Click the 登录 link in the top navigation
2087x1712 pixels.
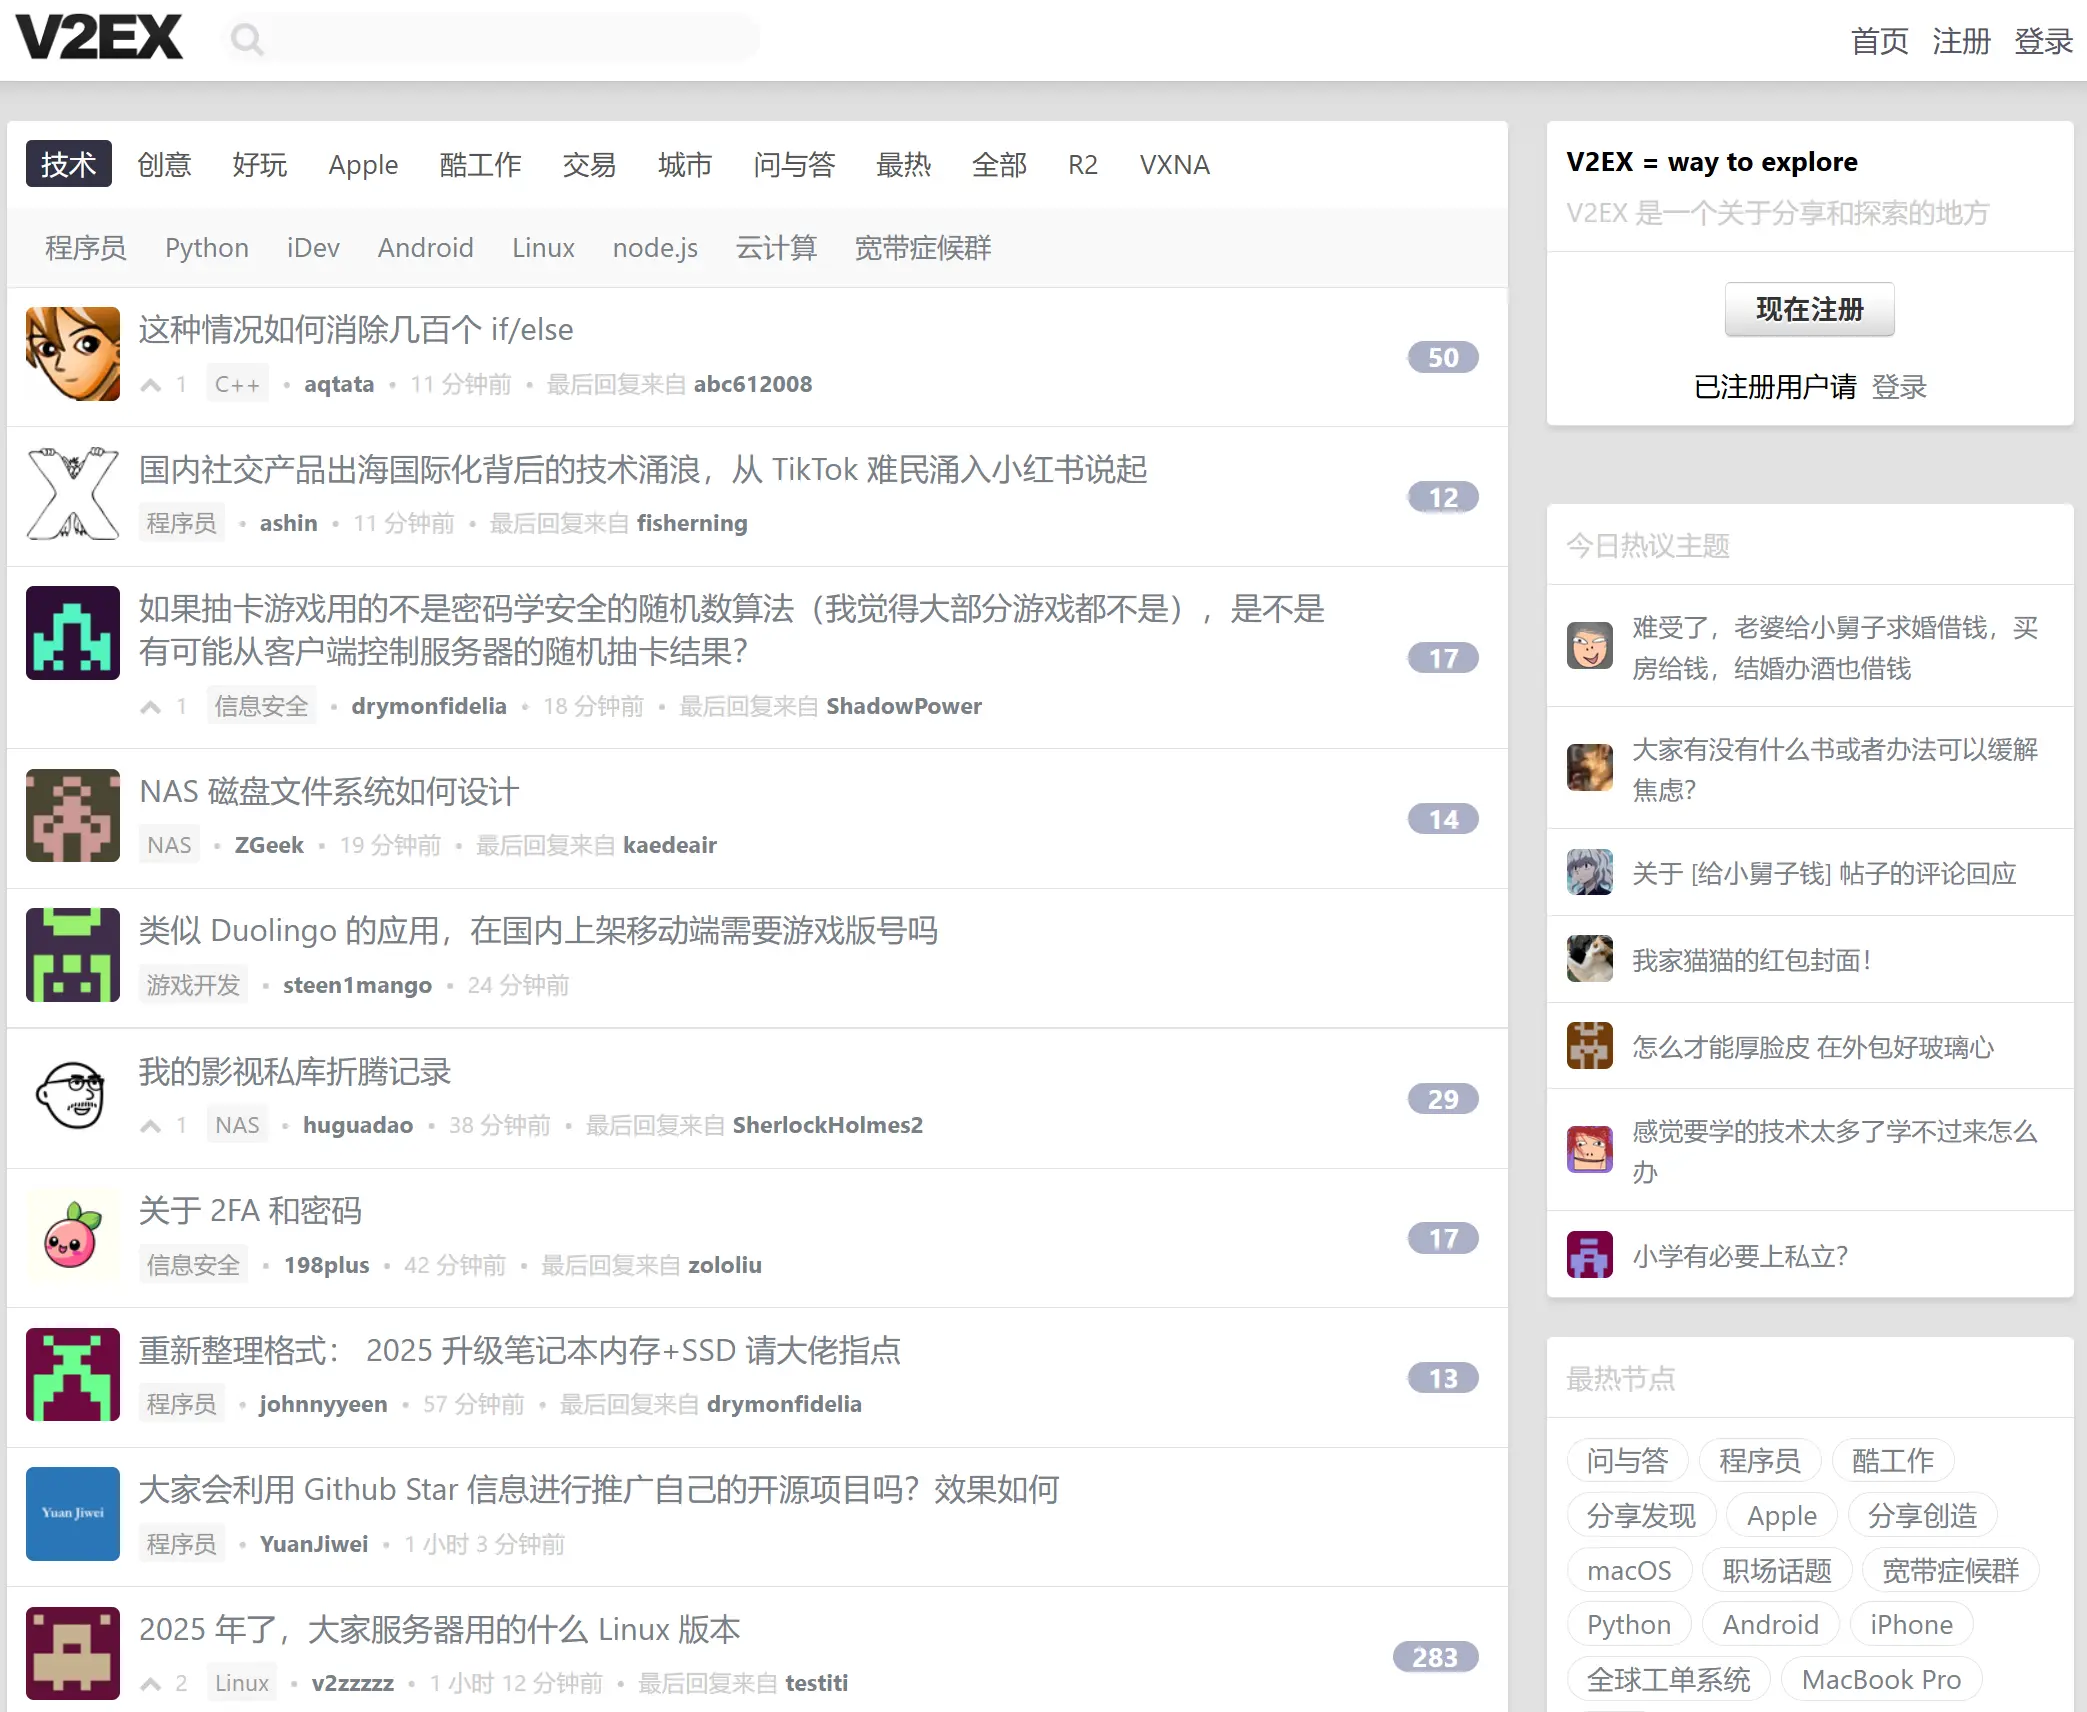point(2042,41)
